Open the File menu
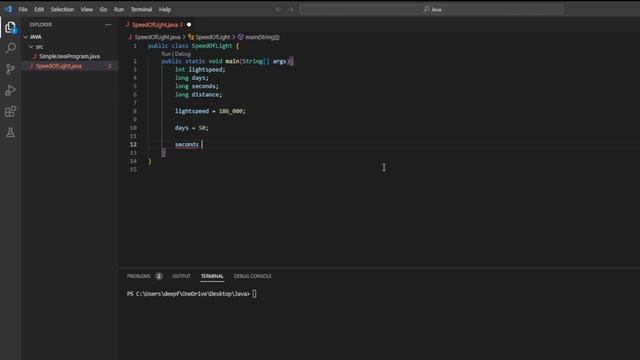The height and width of the screenshot is (360, 640). click(23, 9)
